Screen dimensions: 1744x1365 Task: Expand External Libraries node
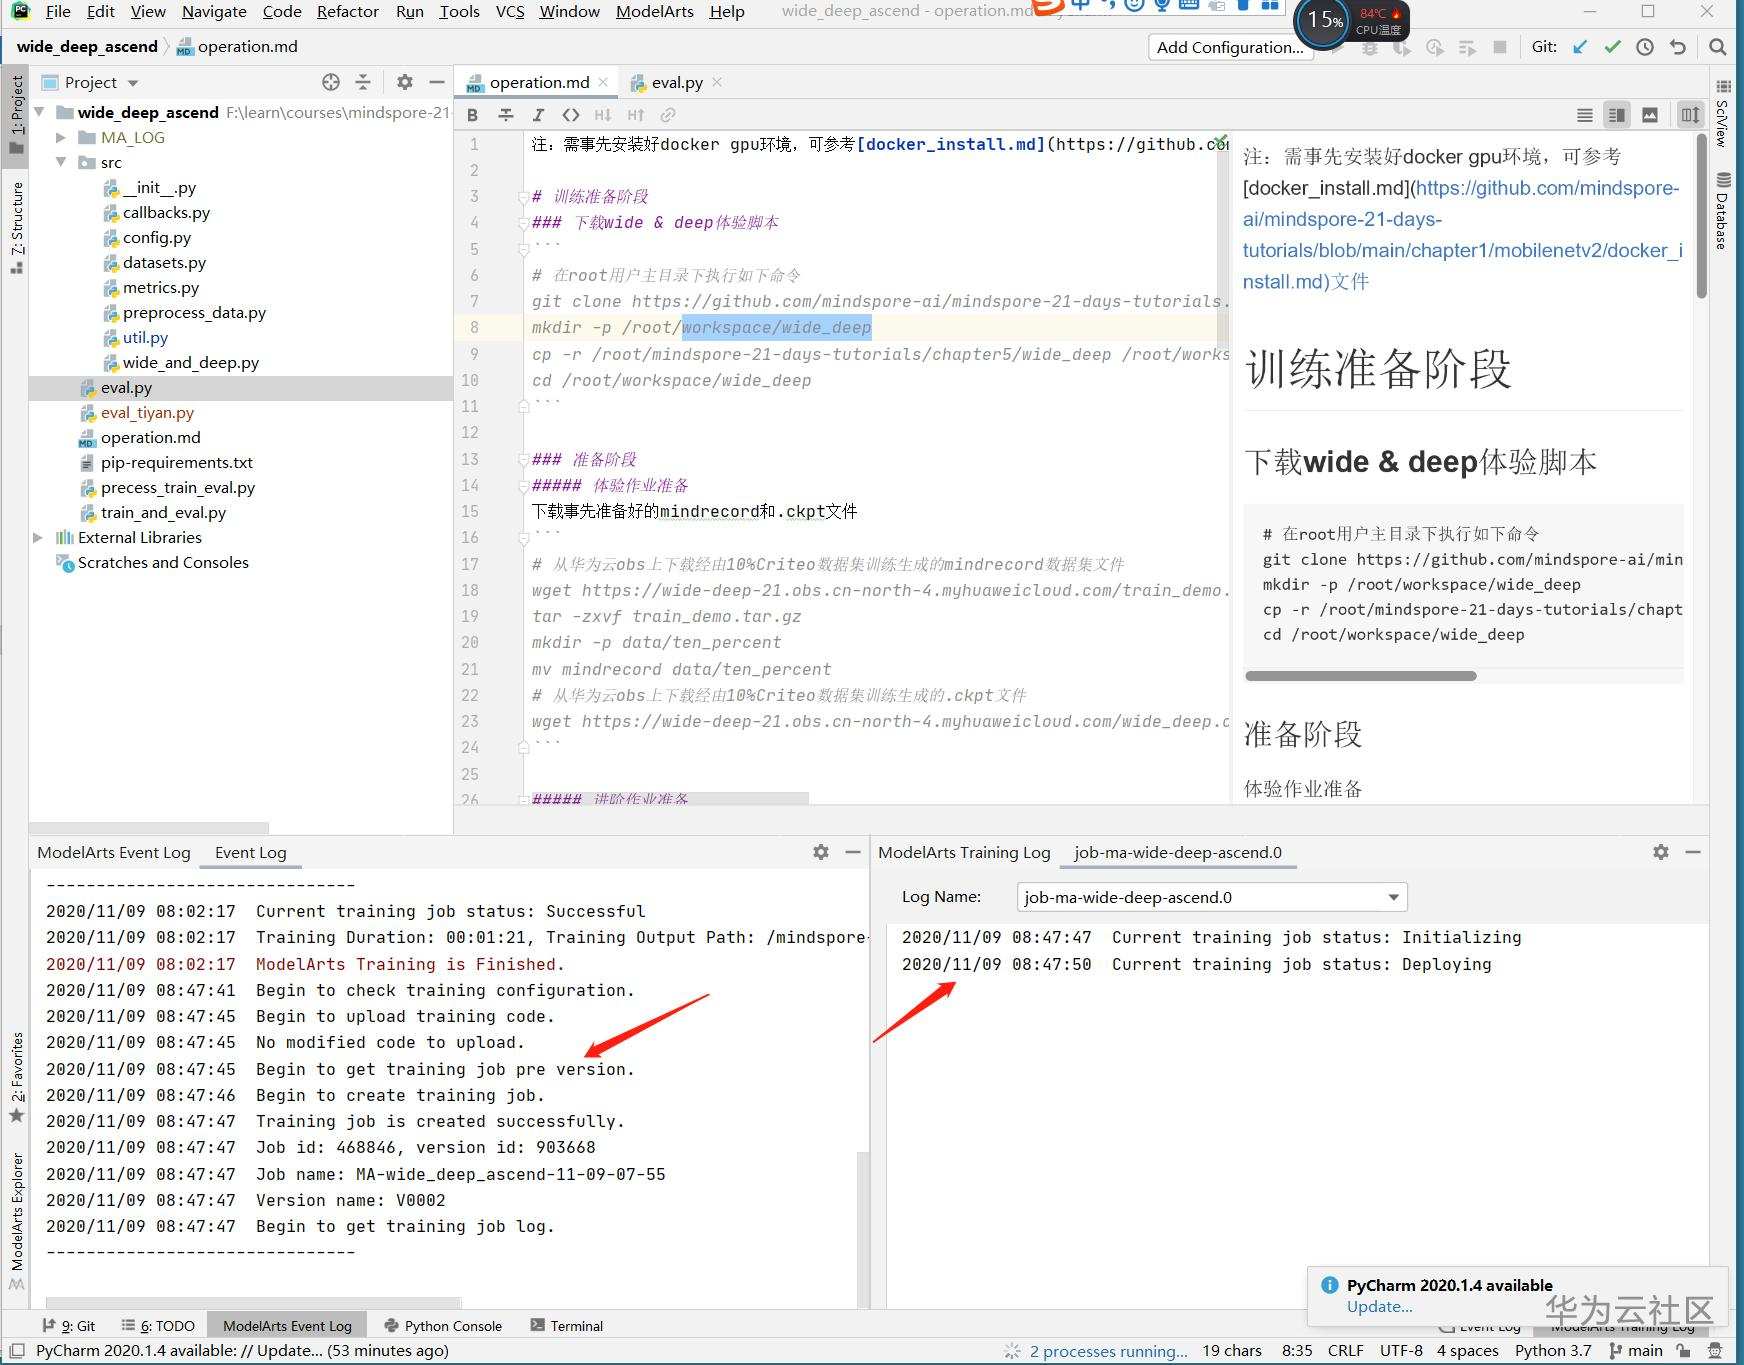click(38, 537)
